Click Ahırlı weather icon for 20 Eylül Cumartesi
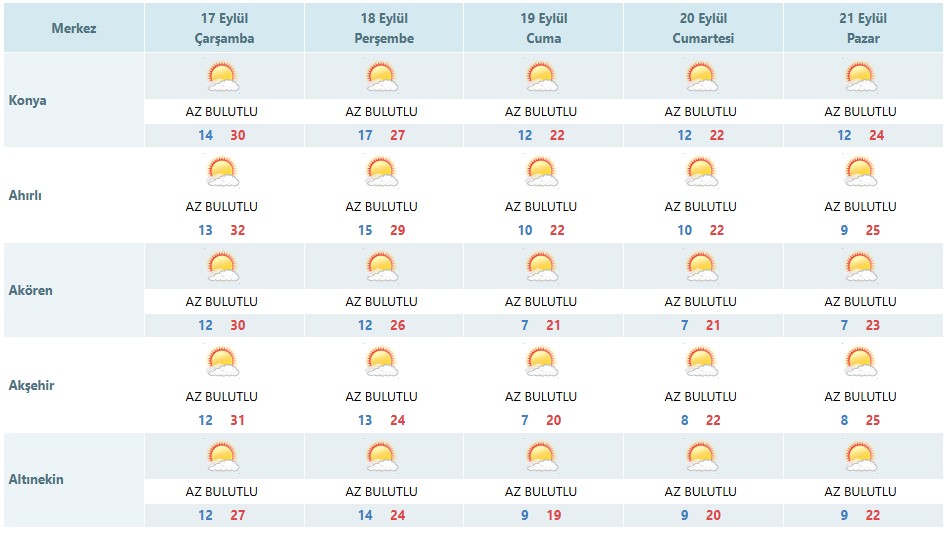Screen dimensions: 952x533 tap(702, 171)
